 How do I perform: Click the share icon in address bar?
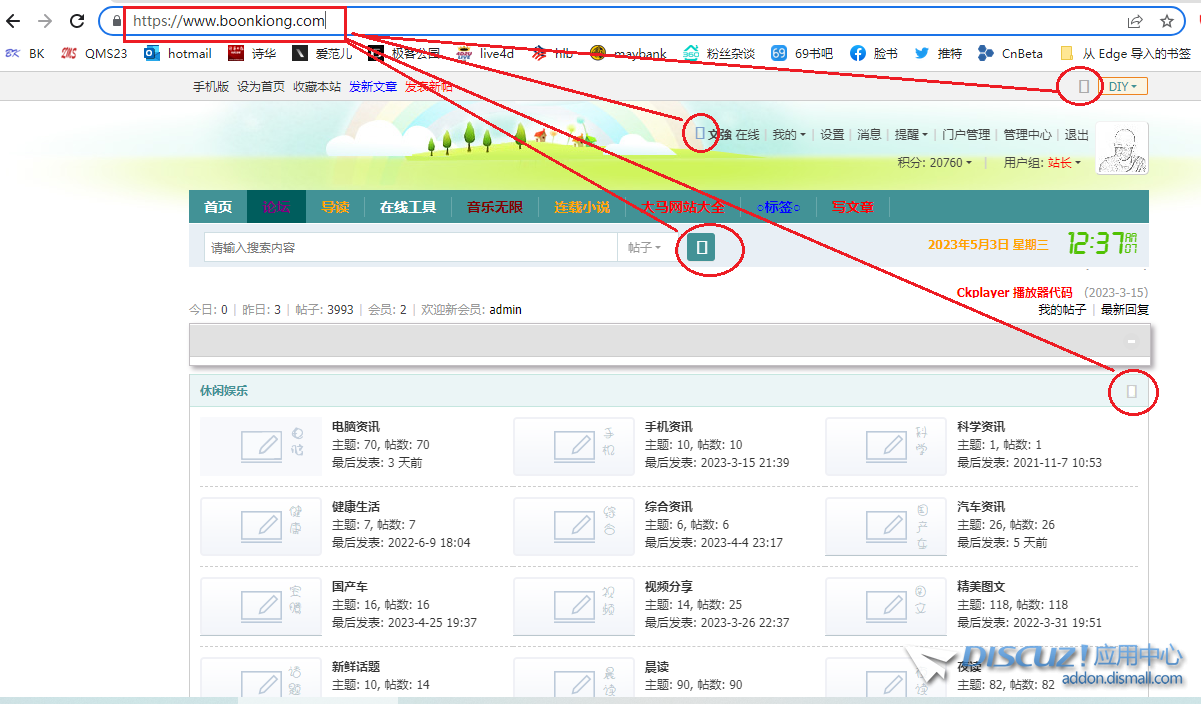(1135, 21)
